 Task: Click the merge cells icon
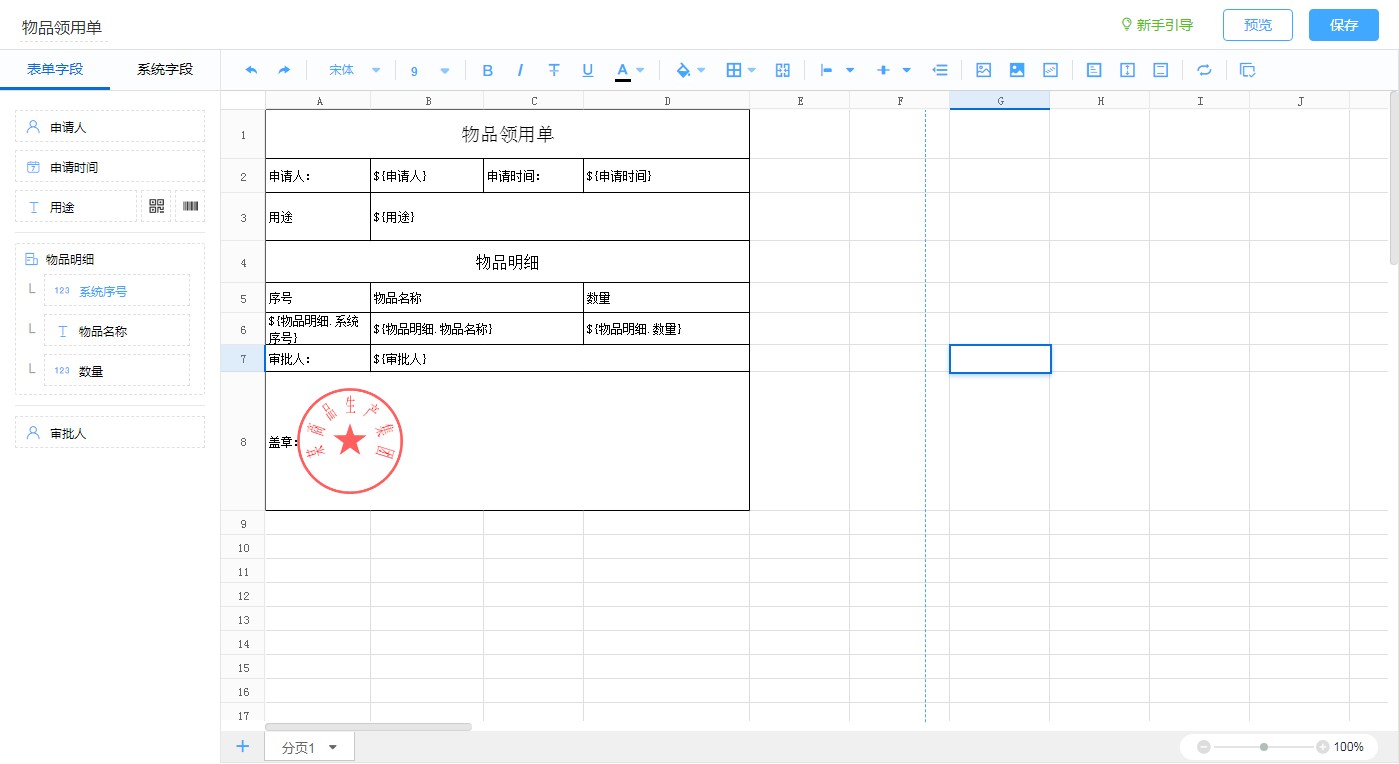pos(783,70)
